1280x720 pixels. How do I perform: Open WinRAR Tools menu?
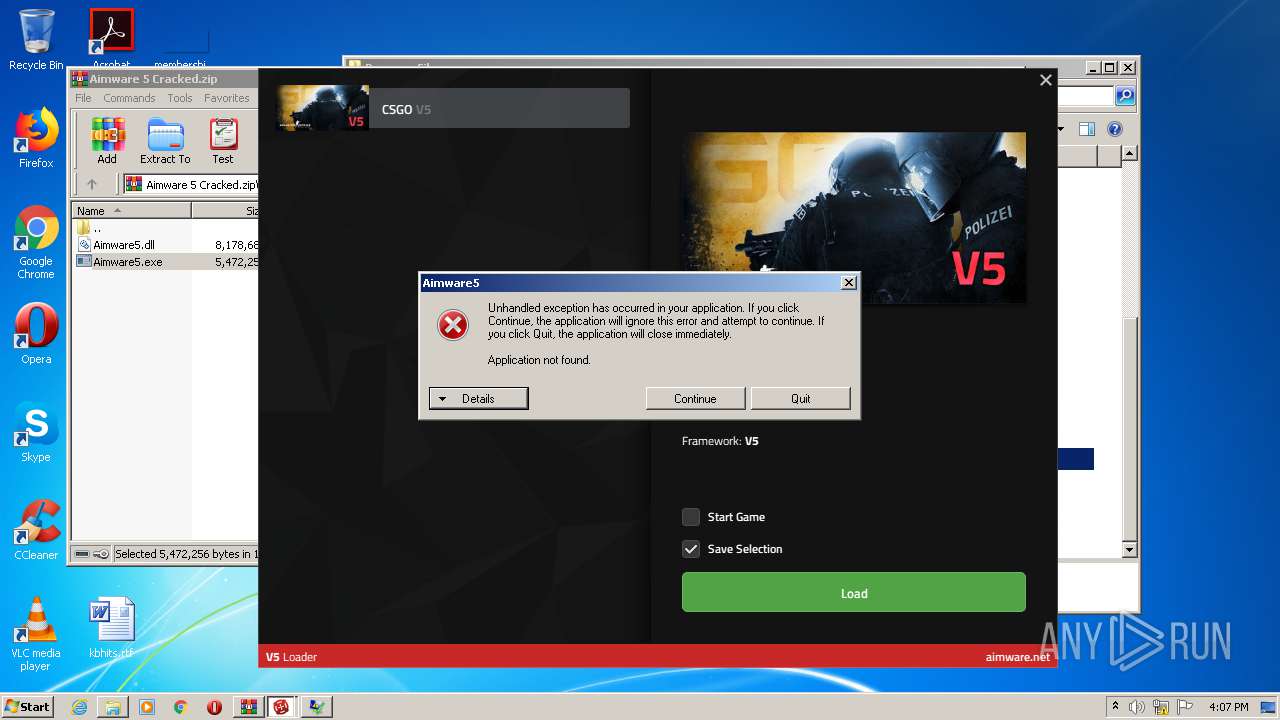click(x=180, y=98)
